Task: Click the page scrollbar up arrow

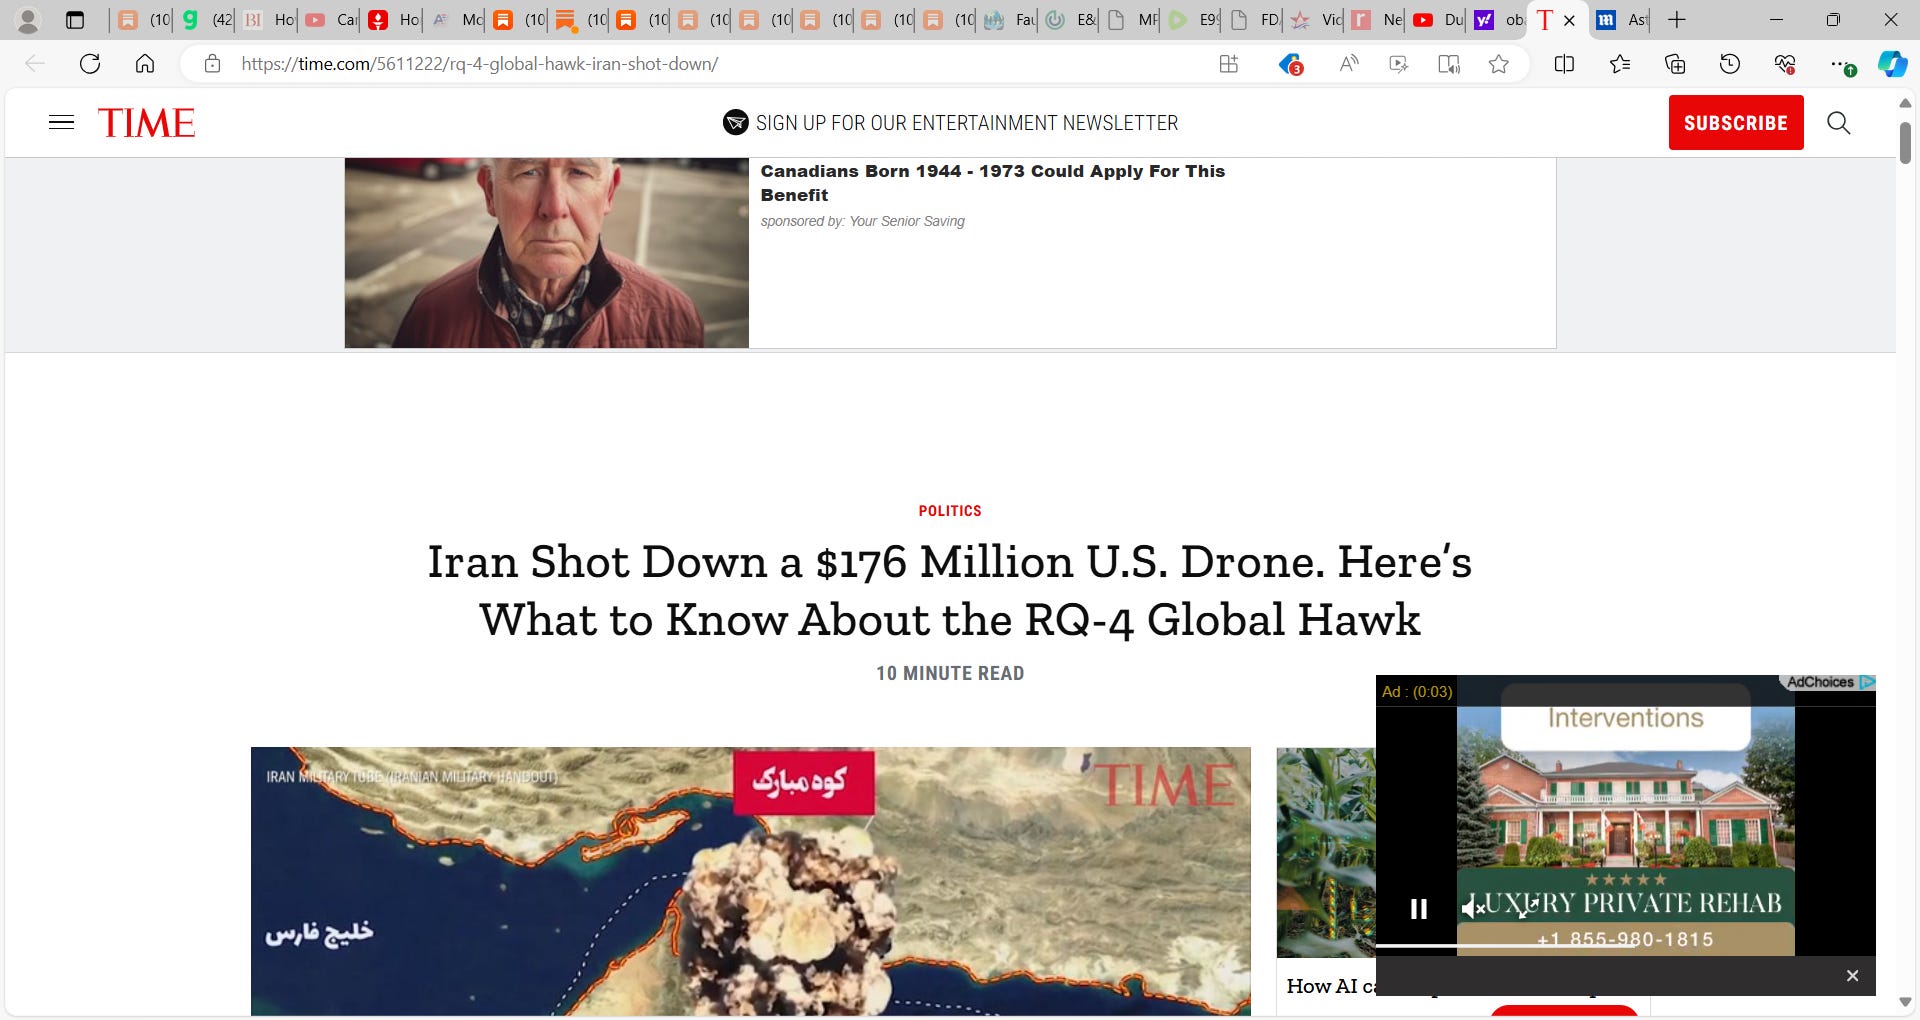Action: pos(1905,103)
